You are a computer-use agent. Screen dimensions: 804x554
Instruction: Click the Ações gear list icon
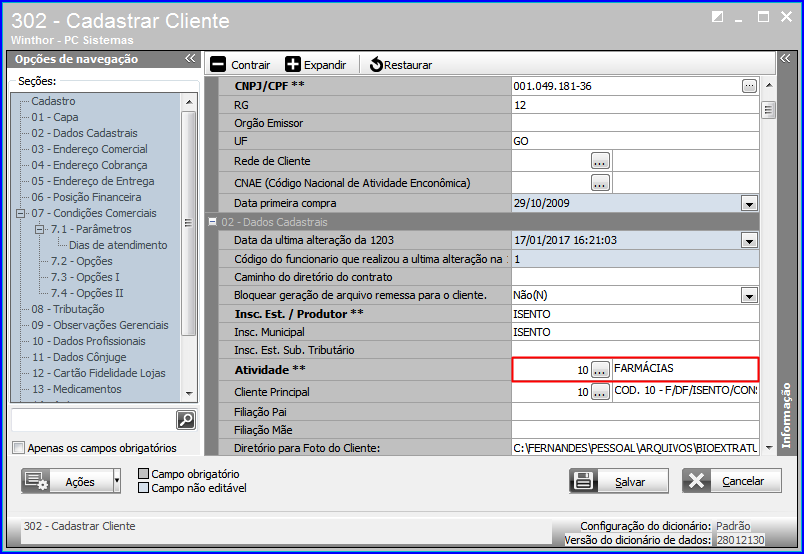pyautogui.click(x=36, y=481)
